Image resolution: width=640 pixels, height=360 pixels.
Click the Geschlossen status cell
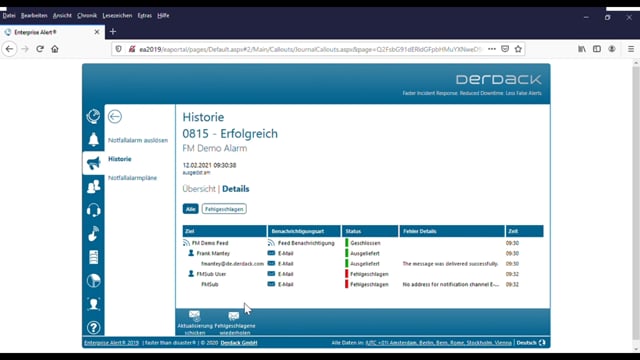point(365,243)
